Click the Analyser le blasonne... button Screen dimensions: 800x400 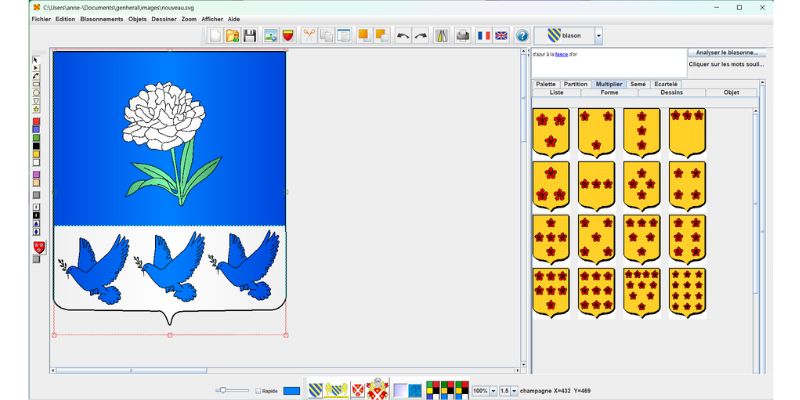coord(727,52)
